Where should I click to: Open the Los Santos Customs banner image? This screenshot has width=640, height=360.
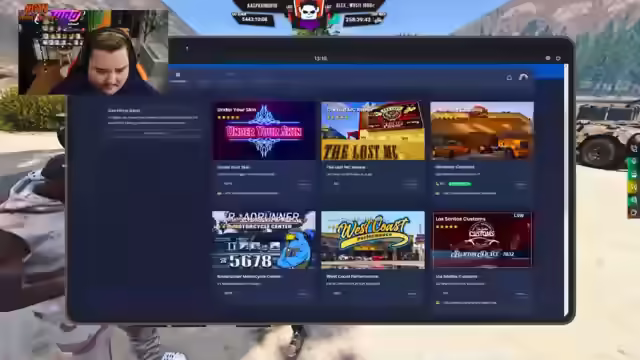point(482,240)
